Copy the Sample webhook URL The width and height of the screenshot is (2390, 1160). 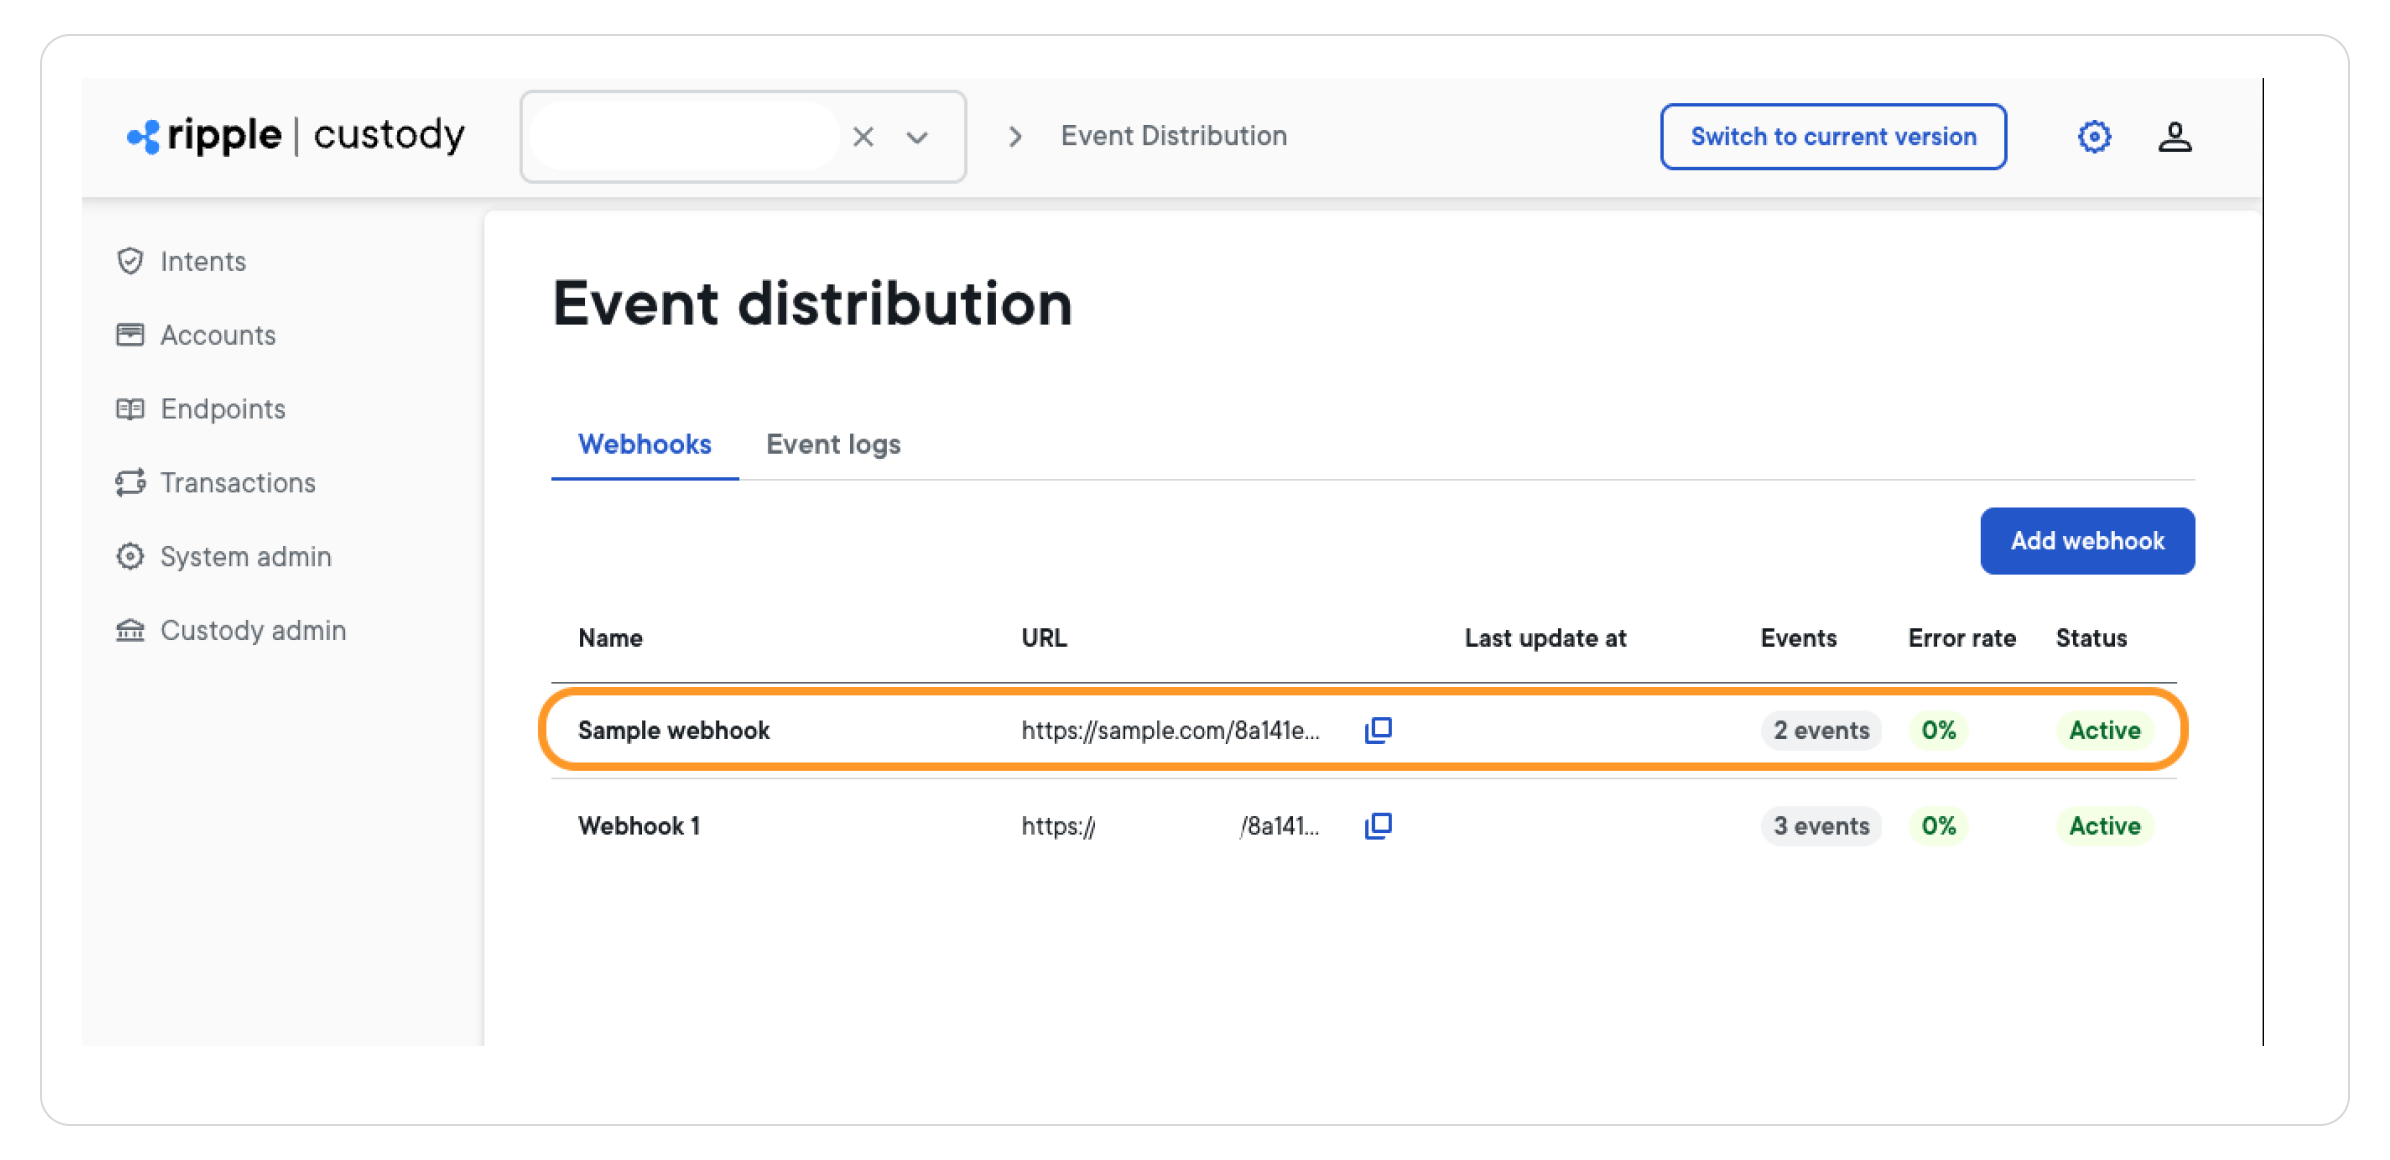[x=1378, y=730]
